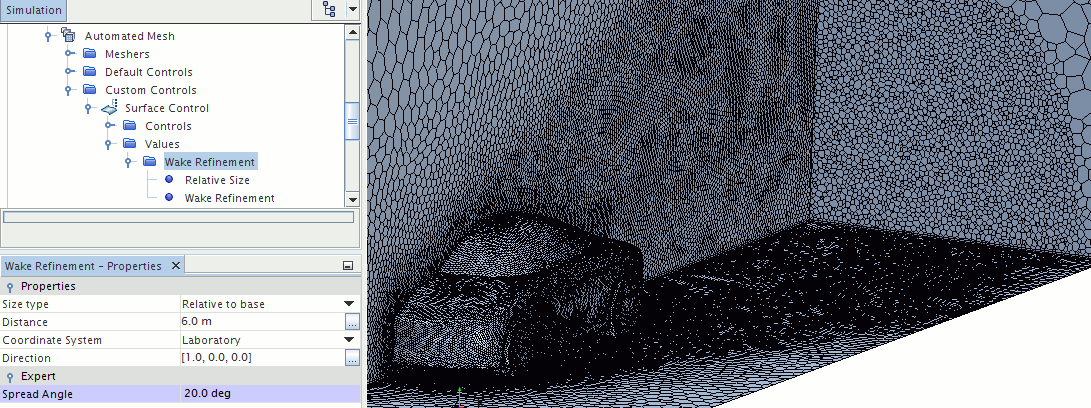Collapse the Values node handle
This screenshot has height=408, width=1091.
click(x=109, y=144)
